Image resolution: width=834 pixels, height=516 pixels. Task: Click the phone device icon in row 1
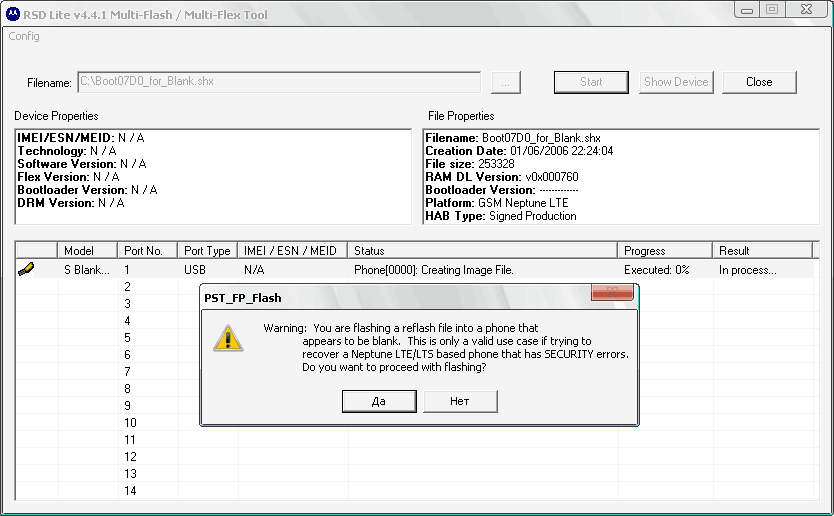coord(26,269)
